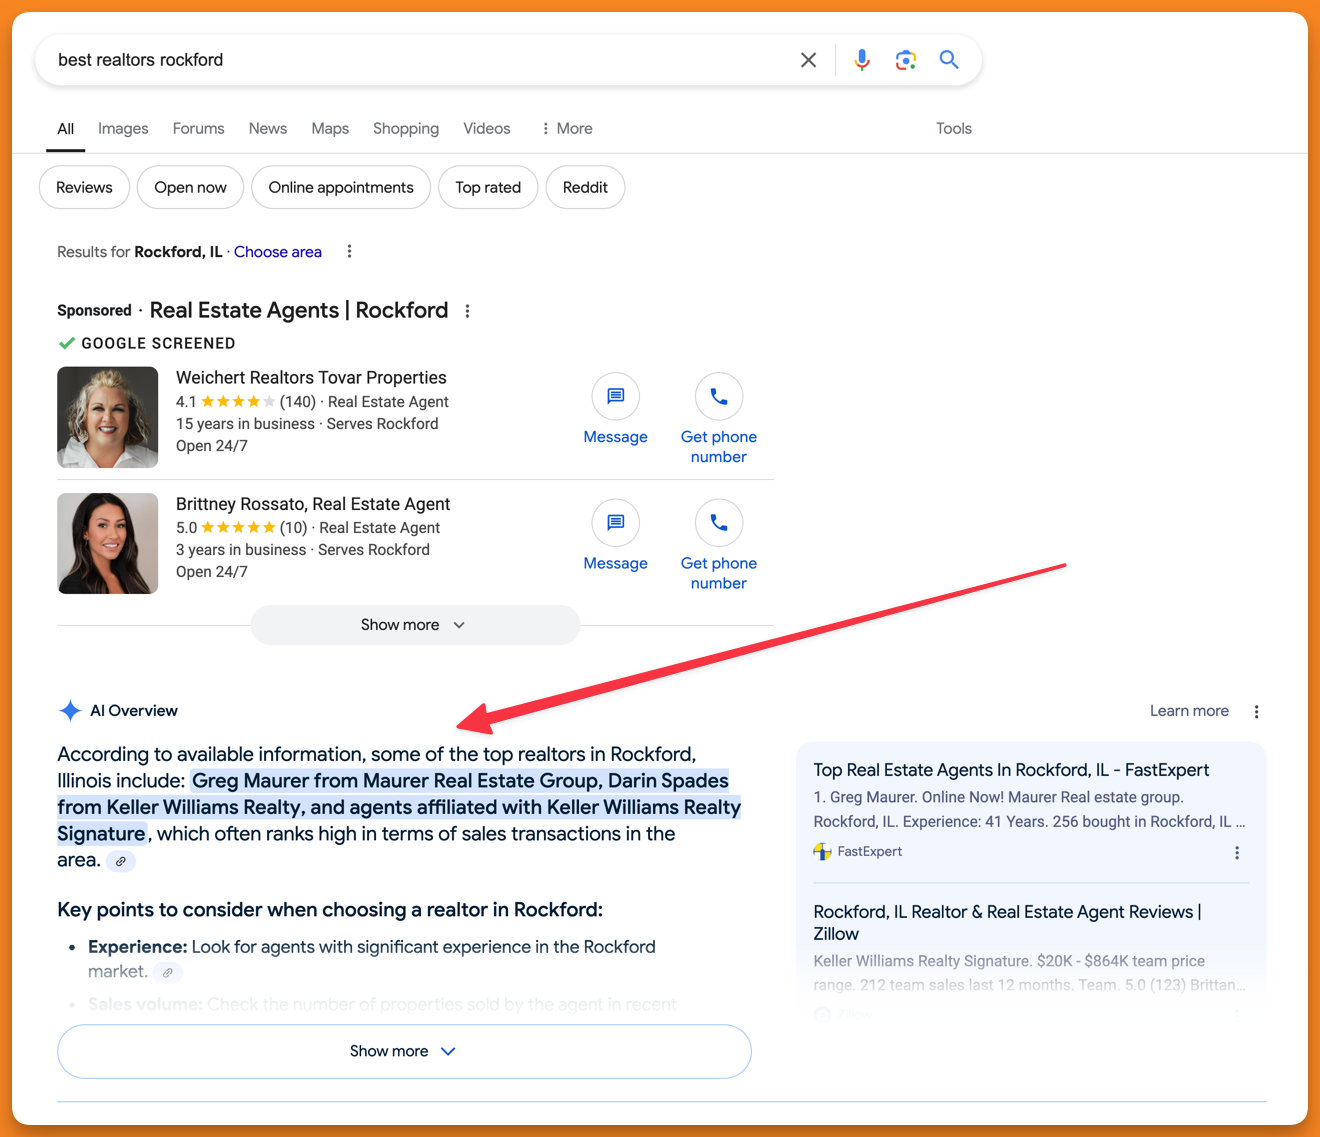Open Google Lens image search
The height and width of the screenshot is (1137, 1320).
coord(906,60)
